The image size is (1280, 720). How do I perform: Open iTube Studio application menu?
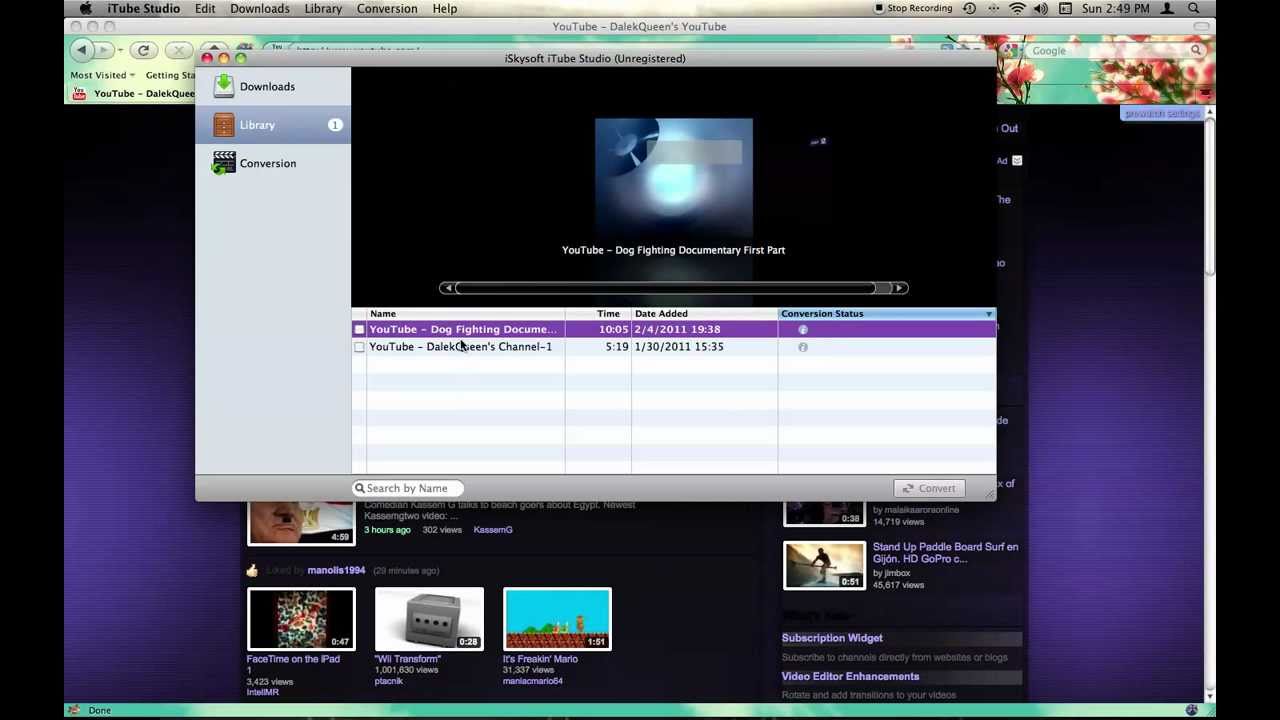tap(144, 8)
